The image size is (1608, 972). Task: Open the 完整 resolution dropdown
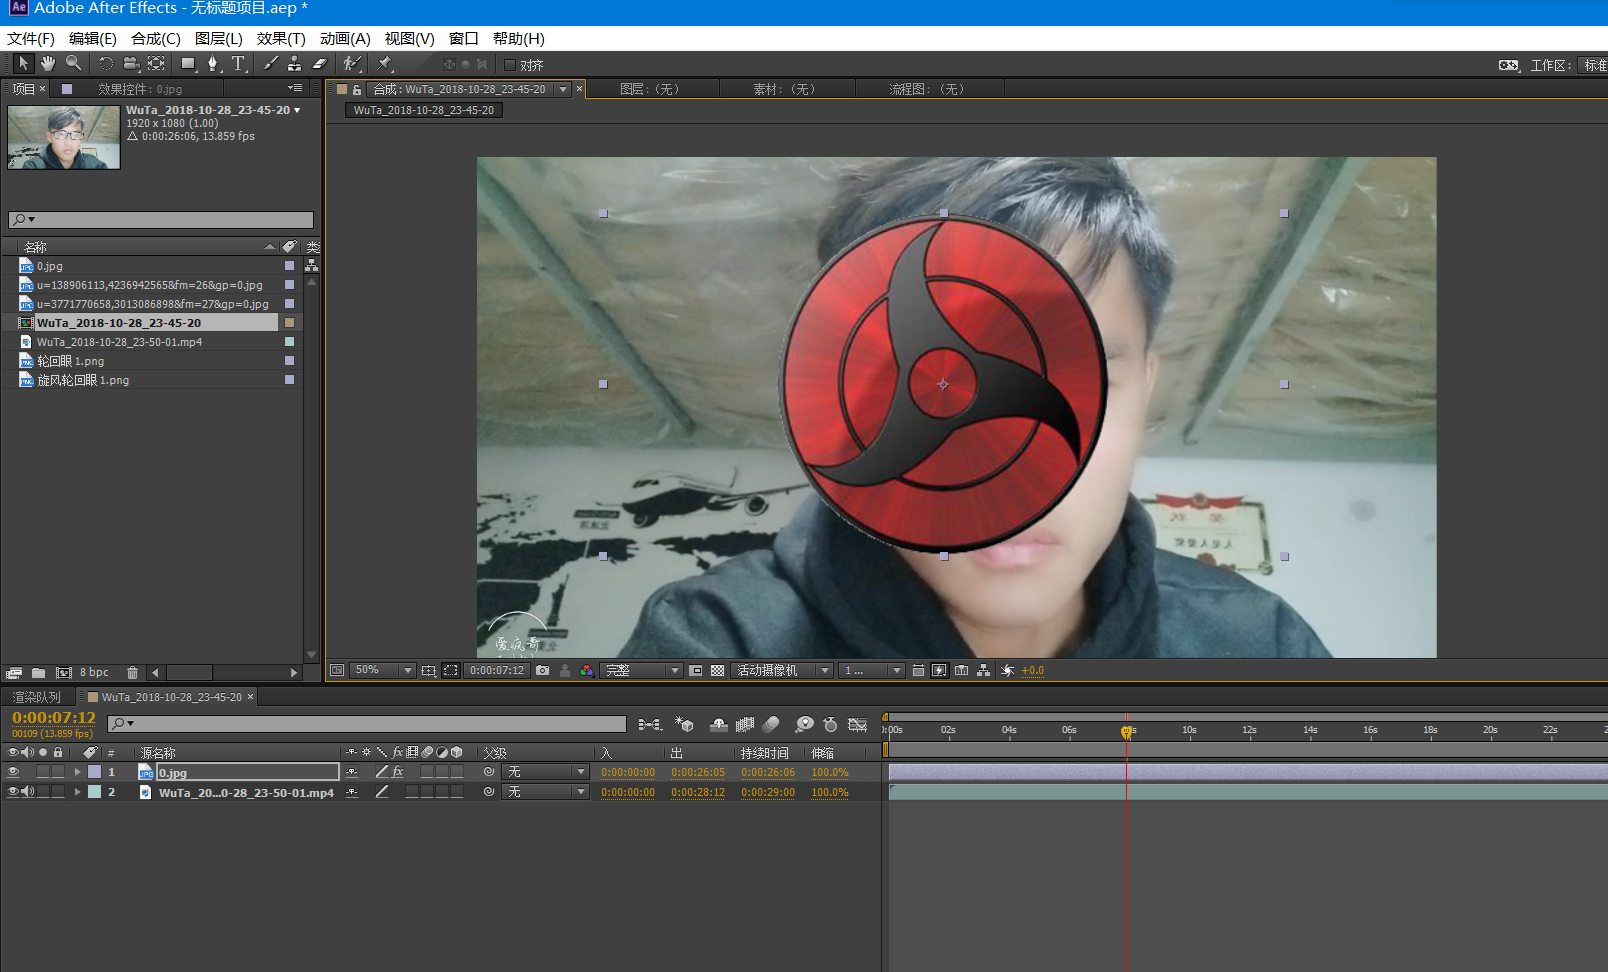click(x=642, y=670)
